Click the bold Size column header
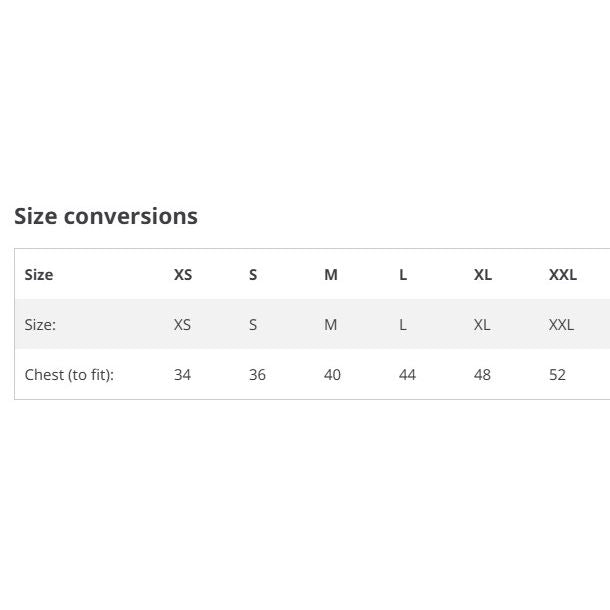Viewport: 610px width, 610px height. [39, 274]
